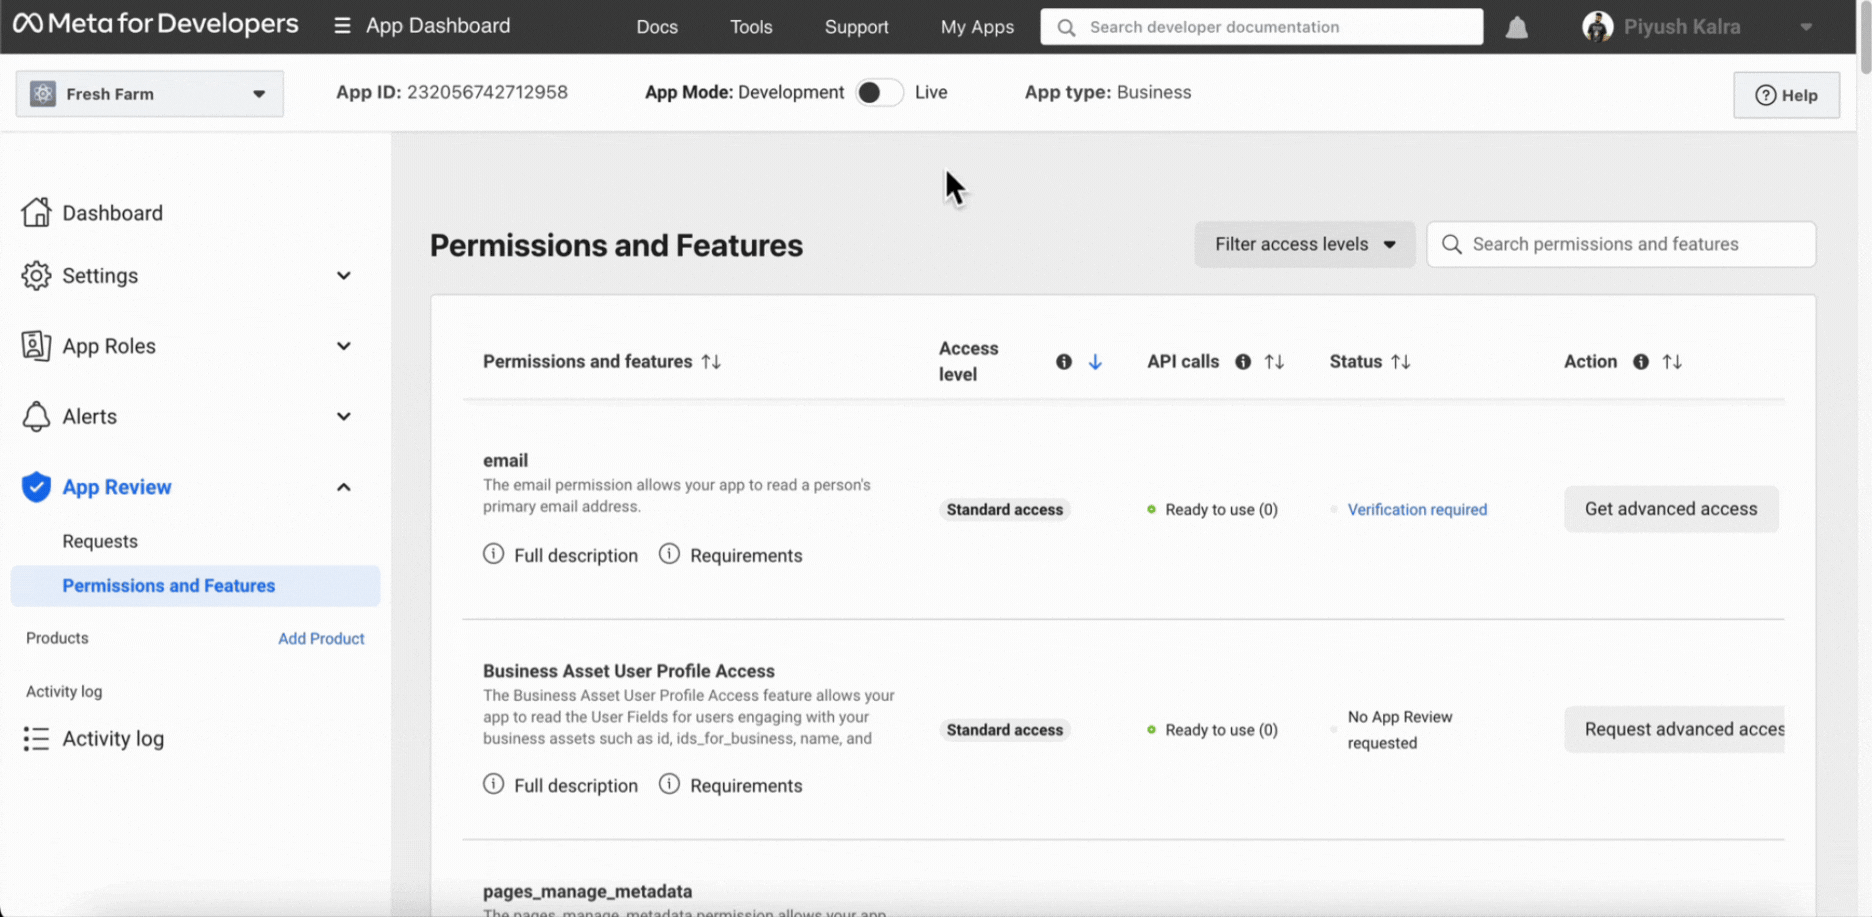Sort by Permissions and features column arrows
1872x917 pixels.
[711, 362]
